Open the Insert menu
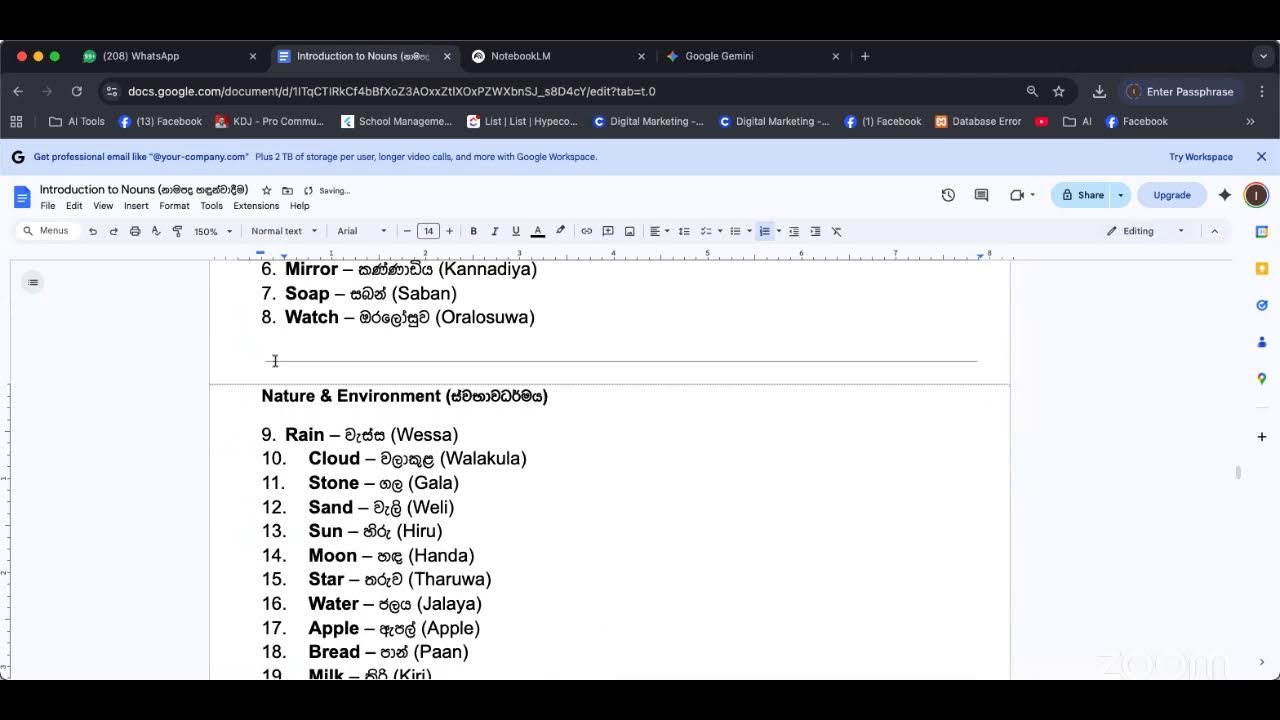Viewport: 1280px width, 720px height. [136, 206]
